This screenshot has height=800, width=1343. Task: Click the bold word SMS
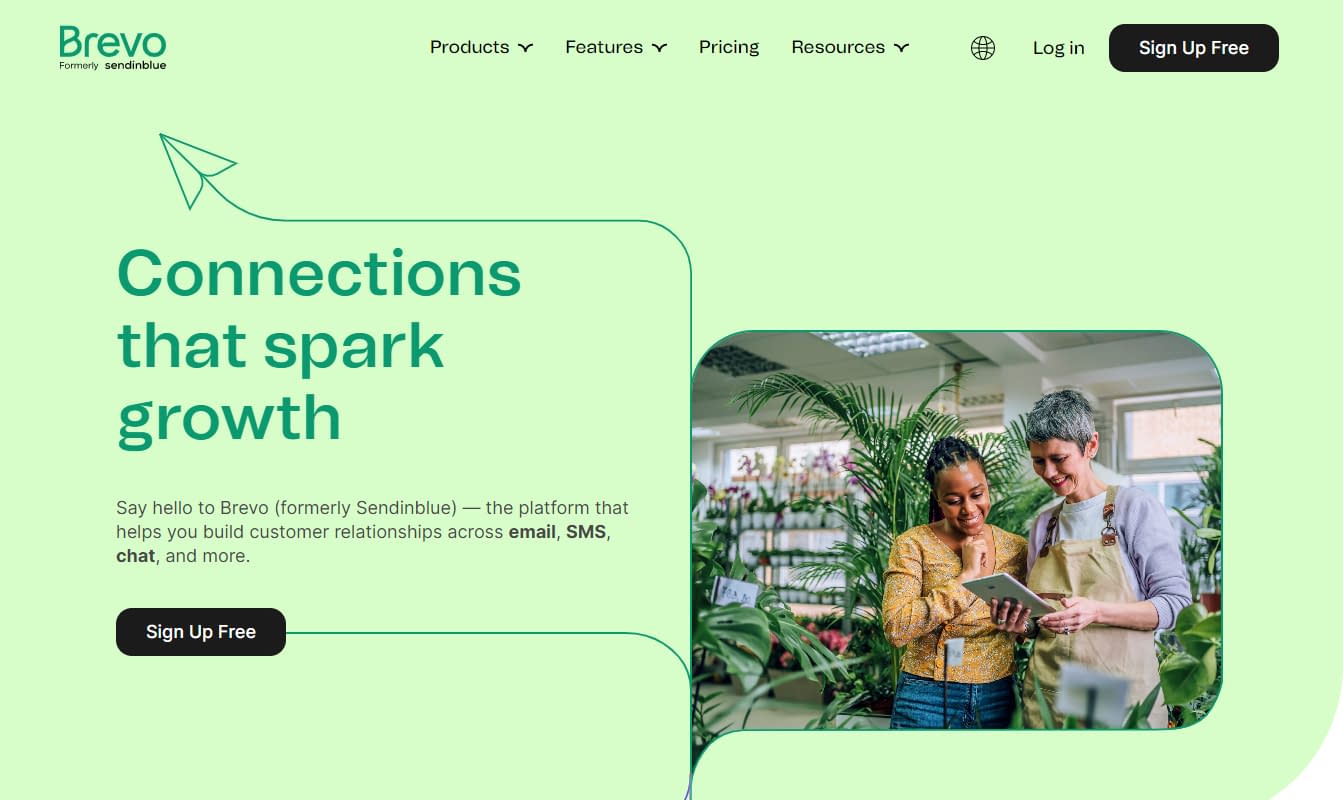pos(586,532)
